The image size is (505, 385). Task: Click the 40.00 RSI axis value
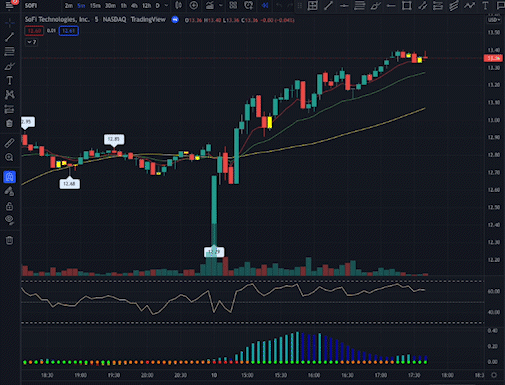pyautogui.click(x=493, y=312)
